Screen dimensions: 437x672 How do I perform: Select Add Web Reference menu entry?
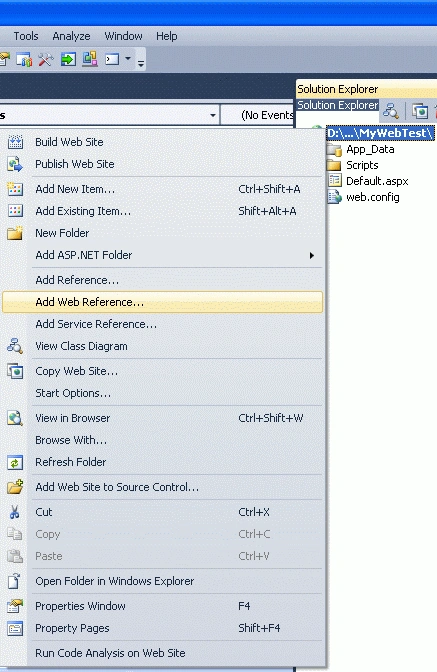tap(162, 302)
